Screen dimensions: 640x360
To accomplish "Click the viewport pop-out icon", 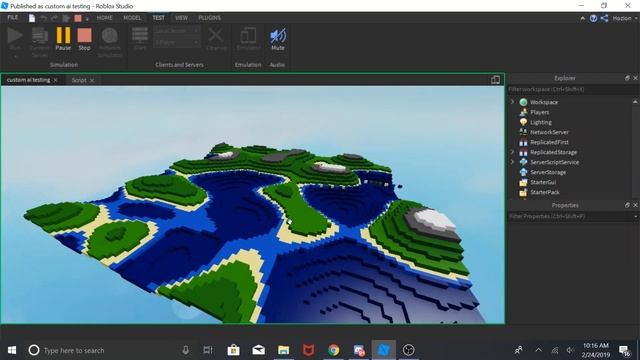I will [495, 80].
